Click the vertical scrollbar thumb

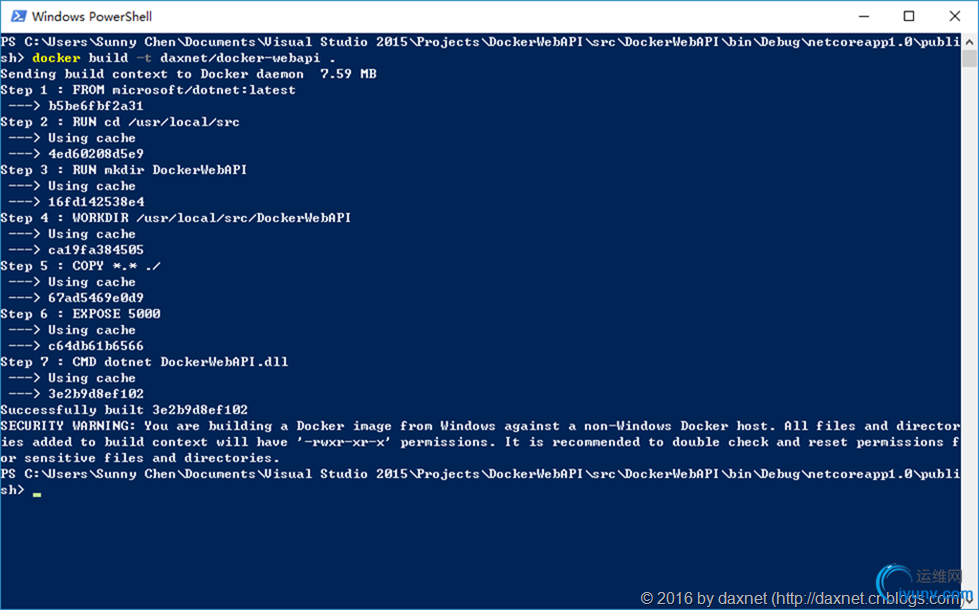pos(969,59)
